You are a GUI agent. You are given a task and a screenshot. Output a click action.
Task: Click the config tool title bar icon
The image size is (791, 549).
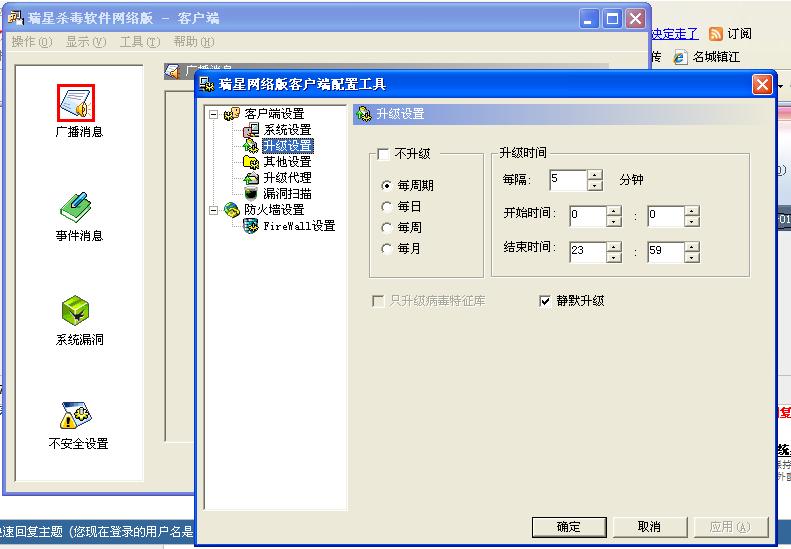pos(207,84)
